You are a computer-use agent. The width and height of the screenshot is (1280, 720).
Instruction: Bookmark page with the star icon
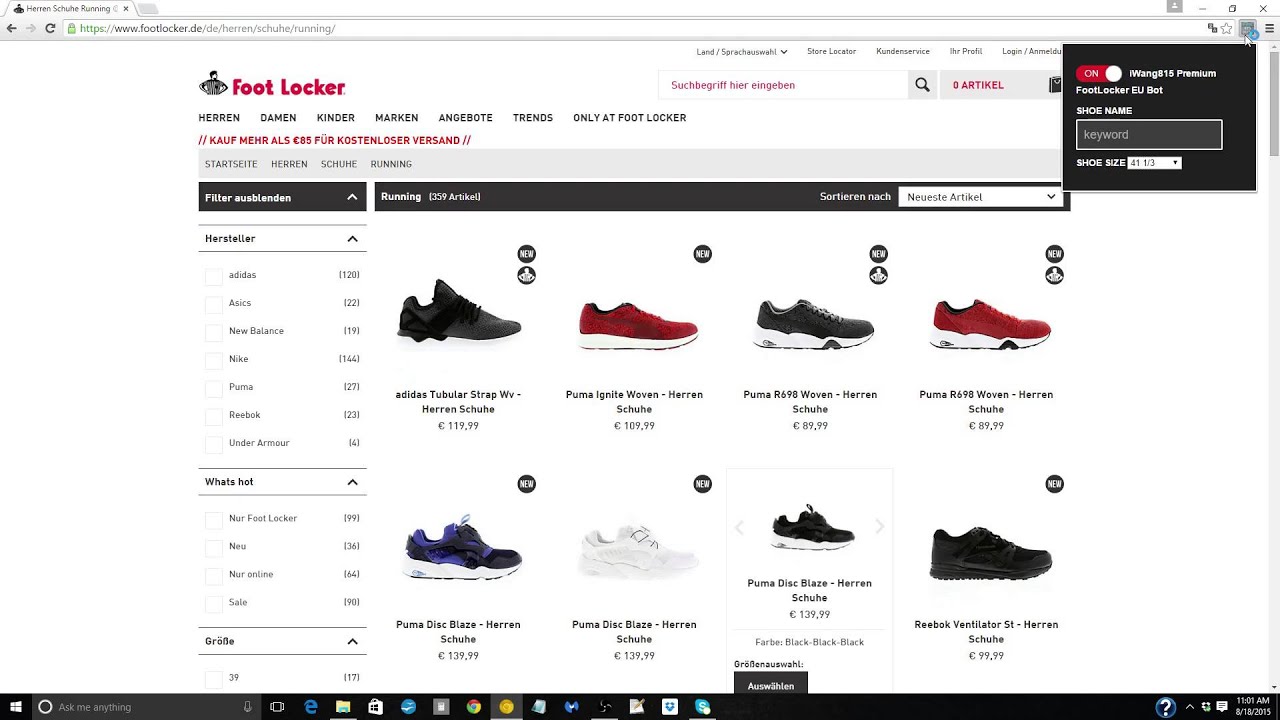tap(1226, 28)
